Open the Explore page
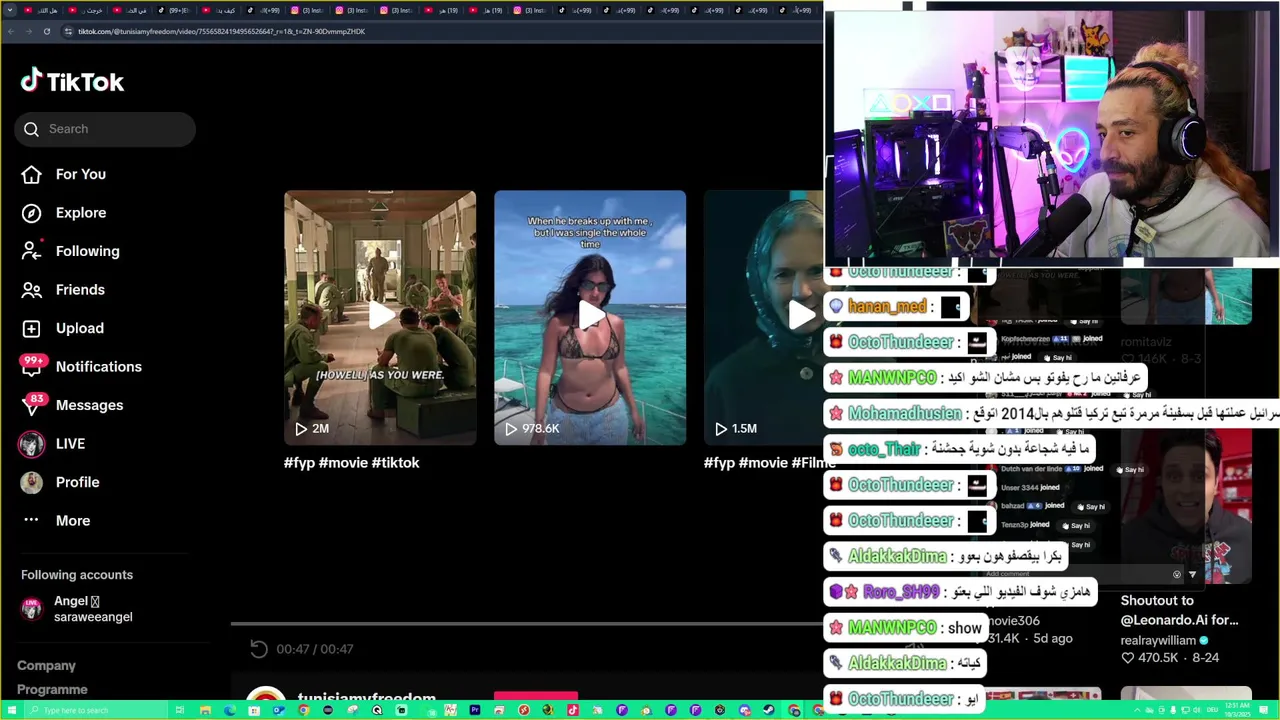This screenshot has height=720, width=1280. tap(80, 213)
